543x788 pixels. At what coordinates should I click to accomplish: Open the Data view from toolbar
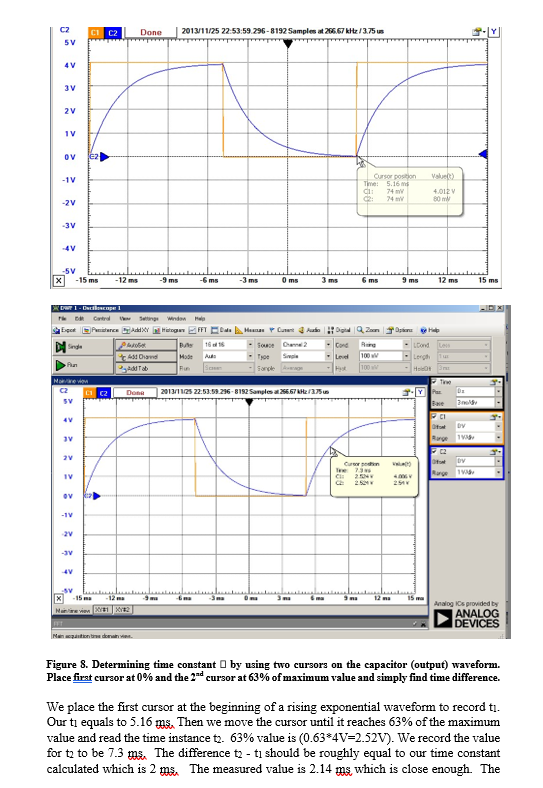coord(222,330)
